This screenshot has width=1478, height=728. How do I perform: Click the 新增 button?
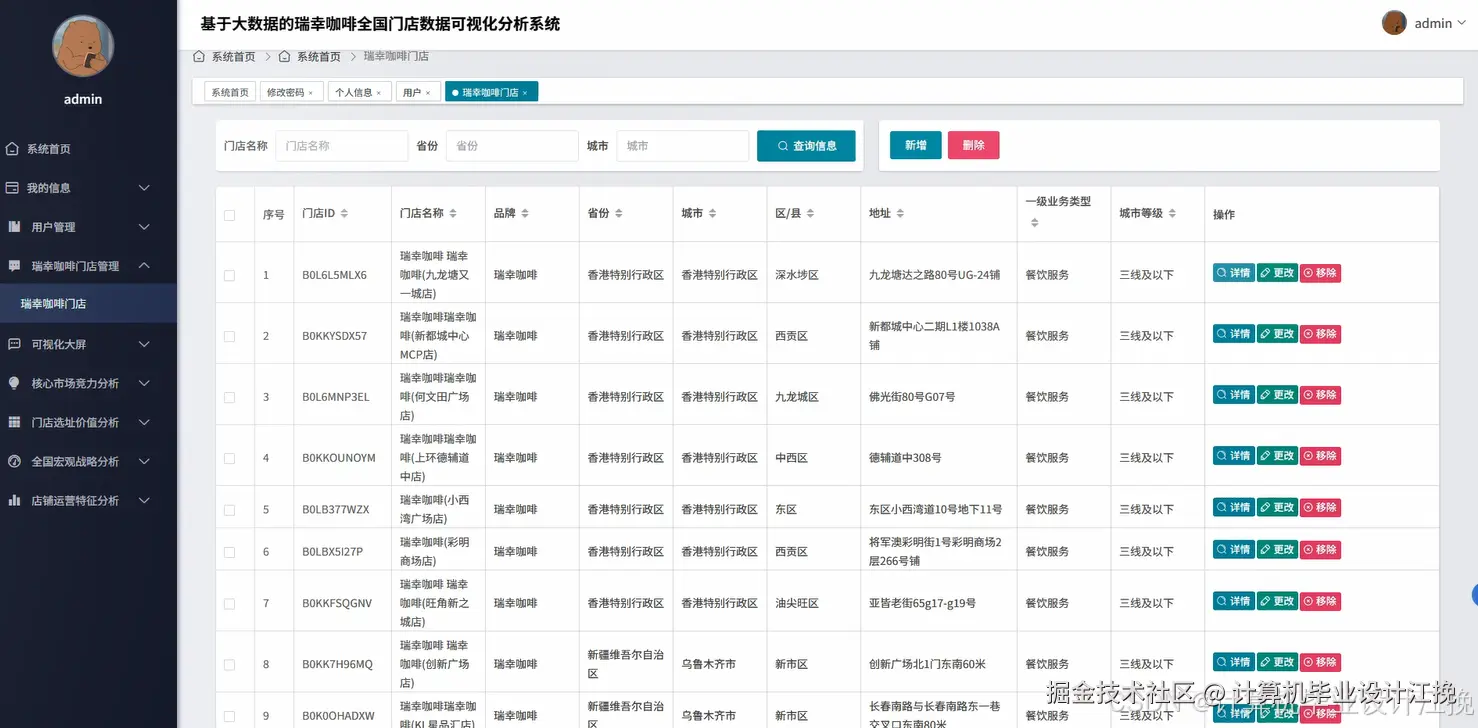916,145
